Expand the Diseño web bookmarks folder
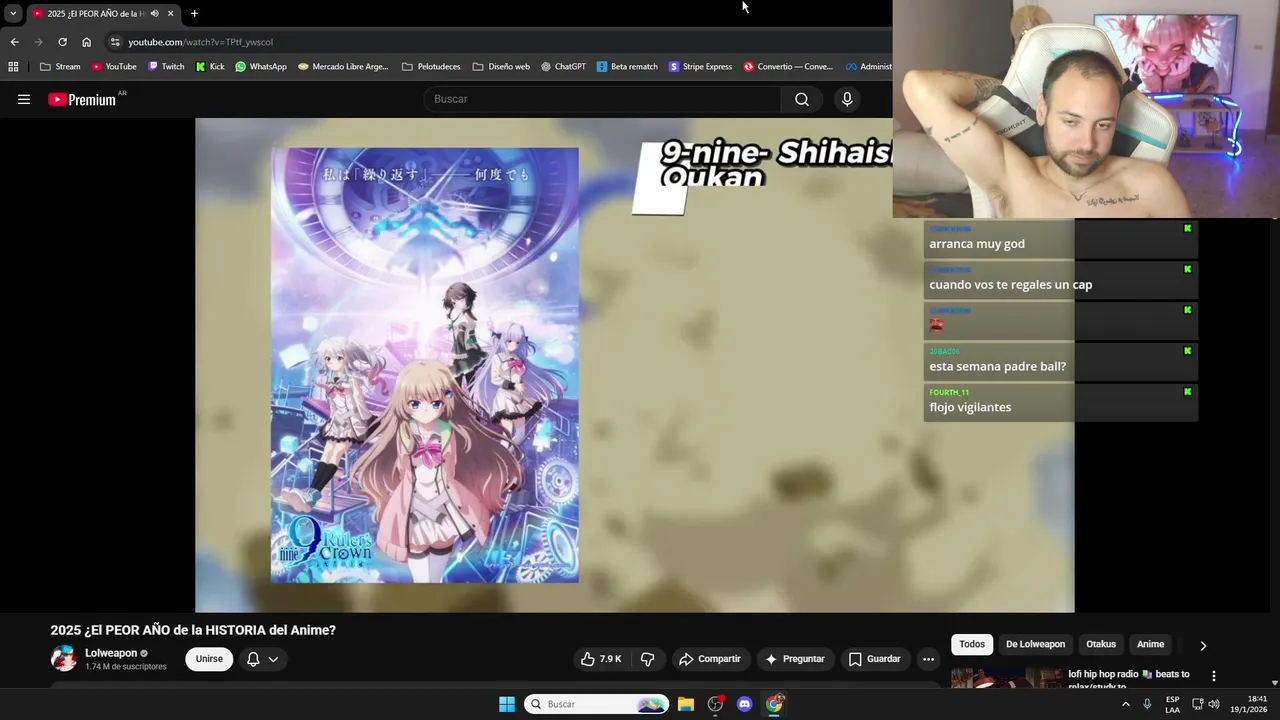This screenshot has width=1280, height=720. pyautogui.click(x=501, y=67)
